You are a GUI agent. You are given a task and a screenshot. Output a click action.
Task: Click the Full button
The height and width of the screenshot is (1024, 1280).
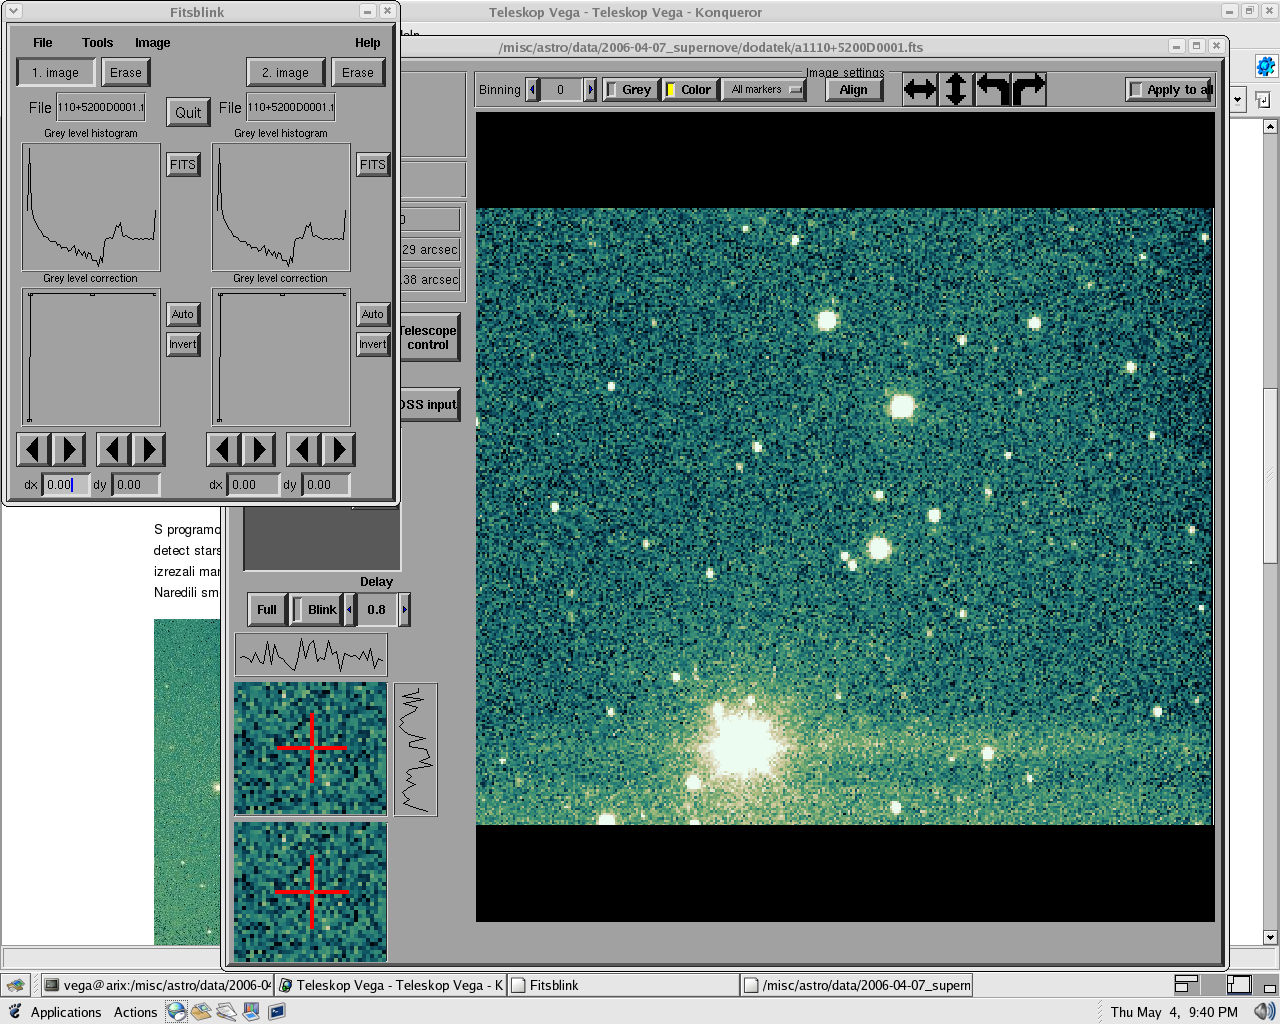[267, 609]
